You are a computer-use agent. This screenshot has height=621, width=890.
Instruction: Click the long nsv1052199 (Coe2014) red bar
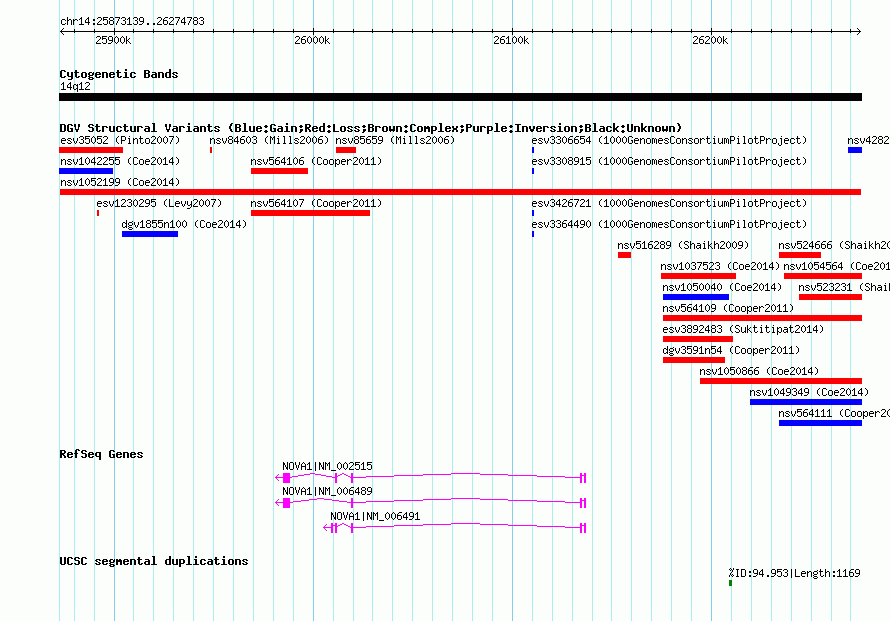click(460, 192)
